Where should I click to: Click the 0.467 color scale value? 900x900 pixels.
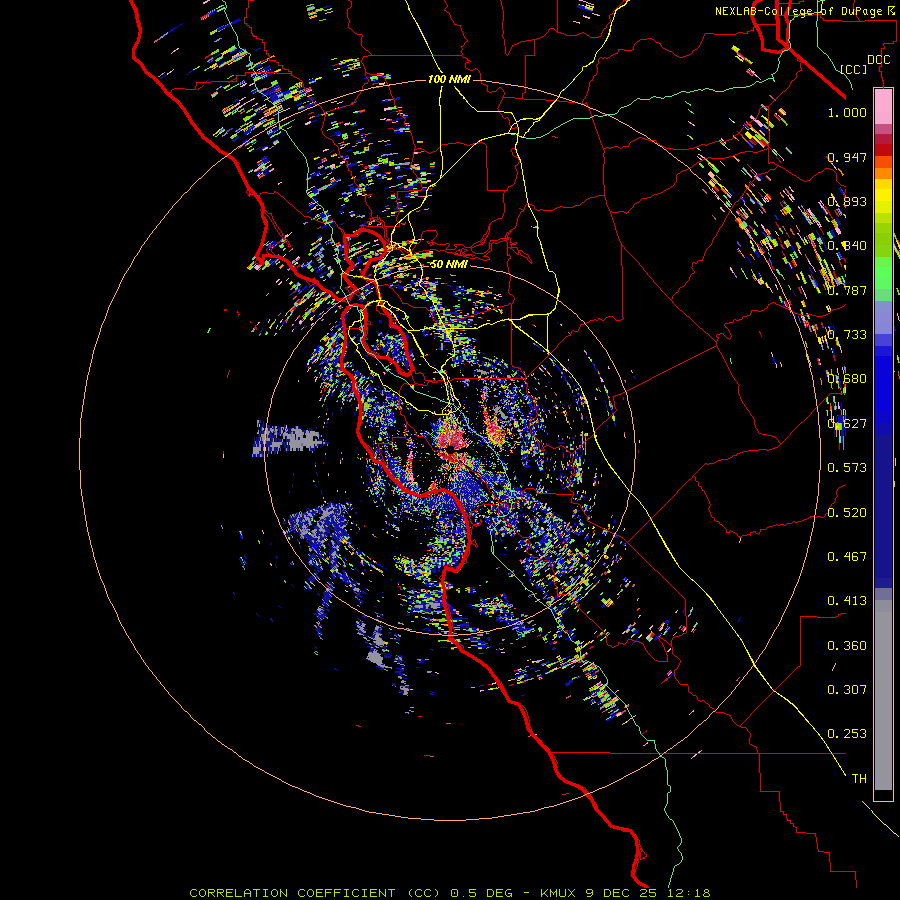tap(847, 557)
